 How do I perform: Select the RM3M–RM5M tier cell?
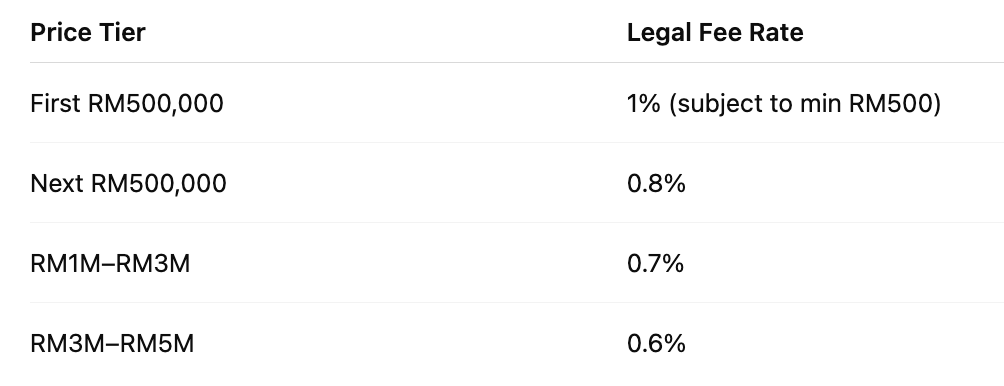112,344
